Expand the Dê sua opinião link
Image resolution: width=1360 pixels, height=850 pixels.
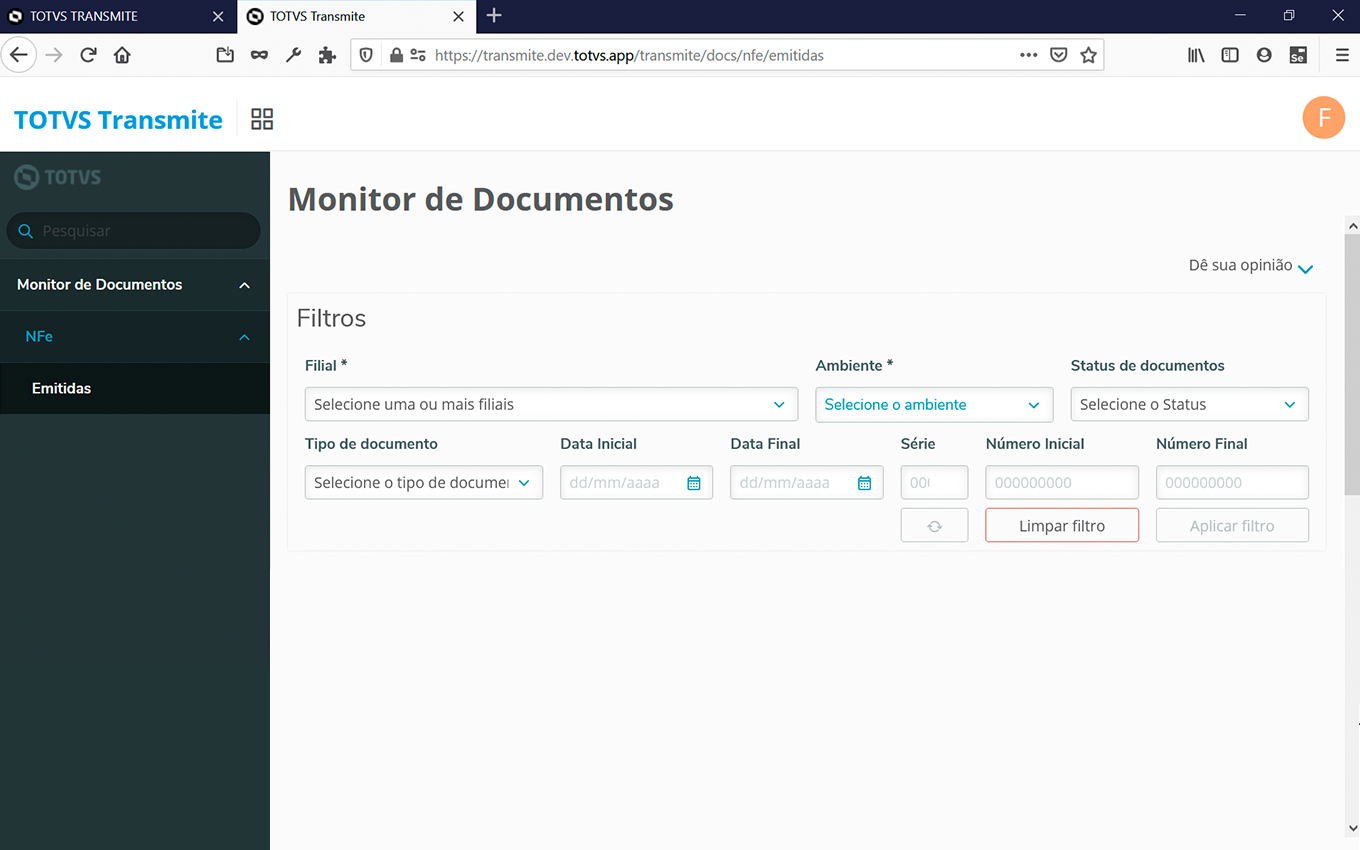tap(1250, 266)
